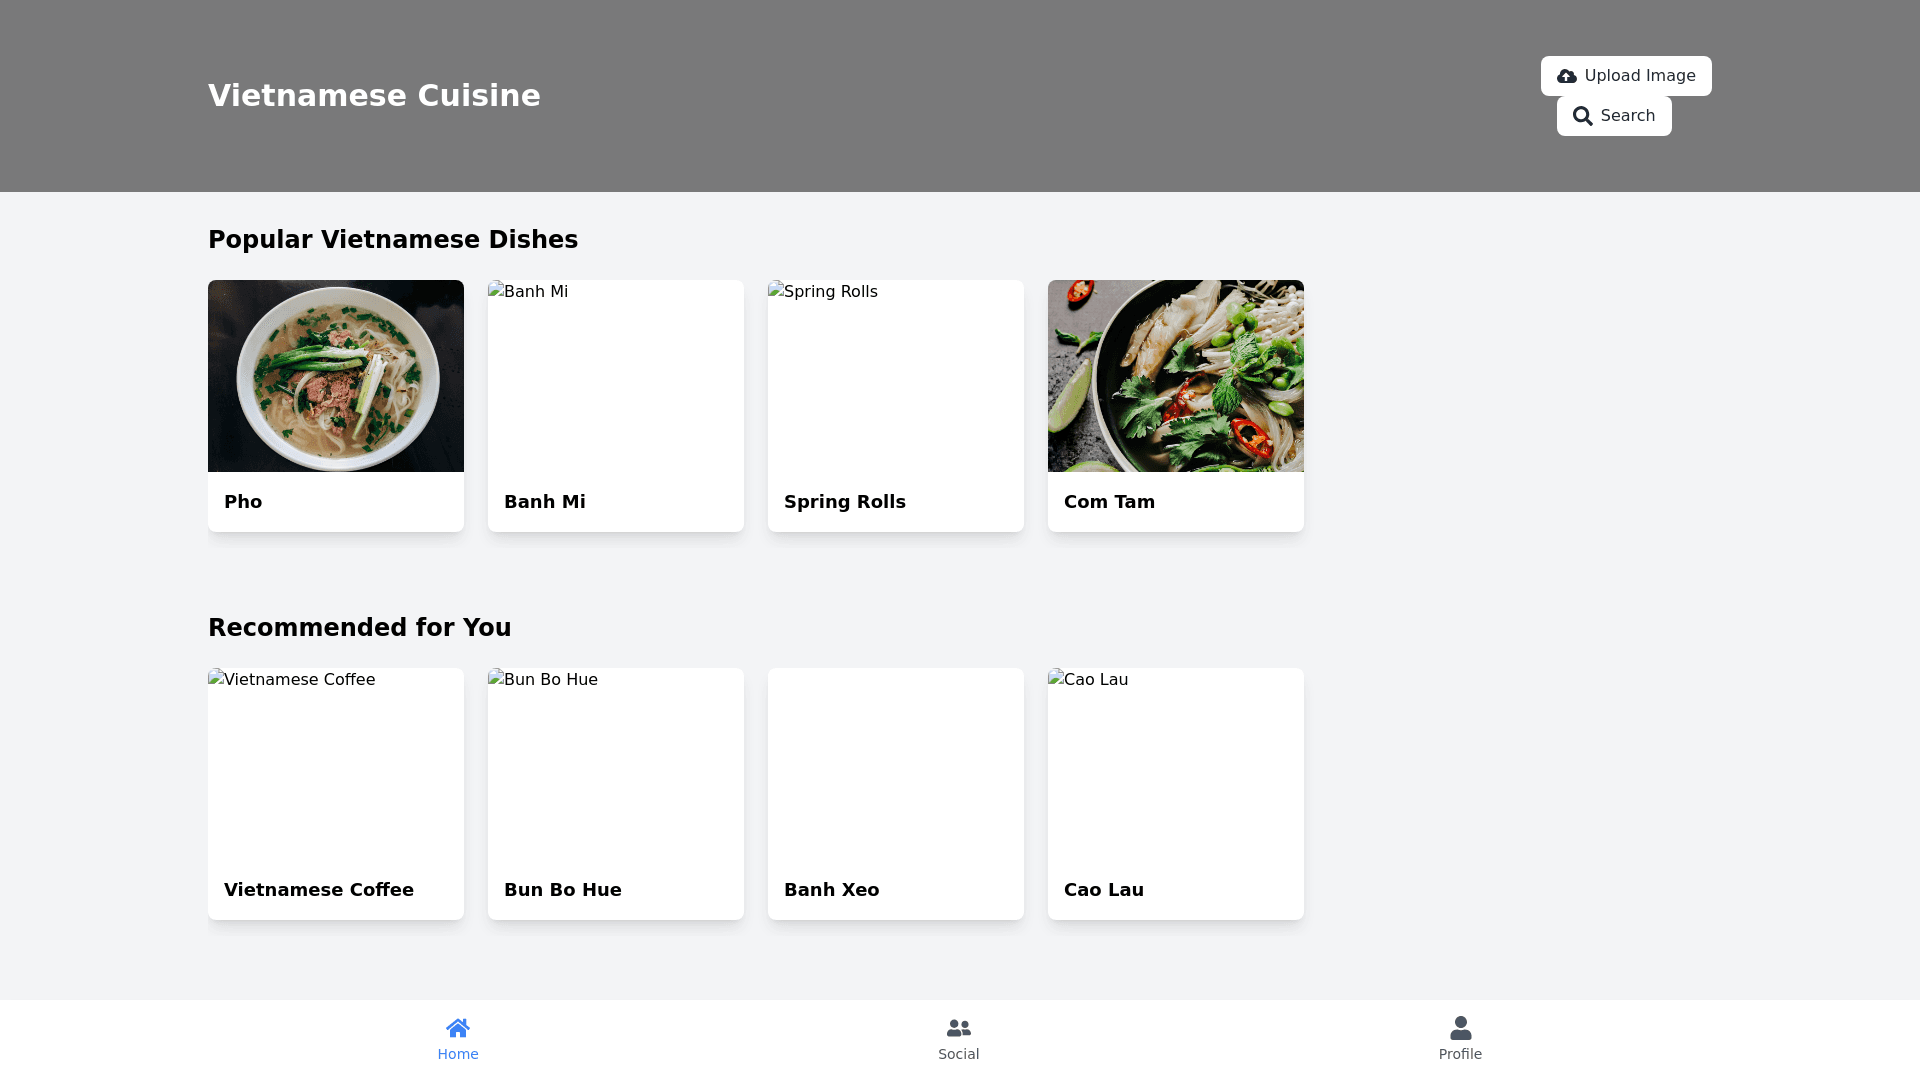Select the Home tab label
This screenshot has width=1920, height=1080.
(458, 1054)
